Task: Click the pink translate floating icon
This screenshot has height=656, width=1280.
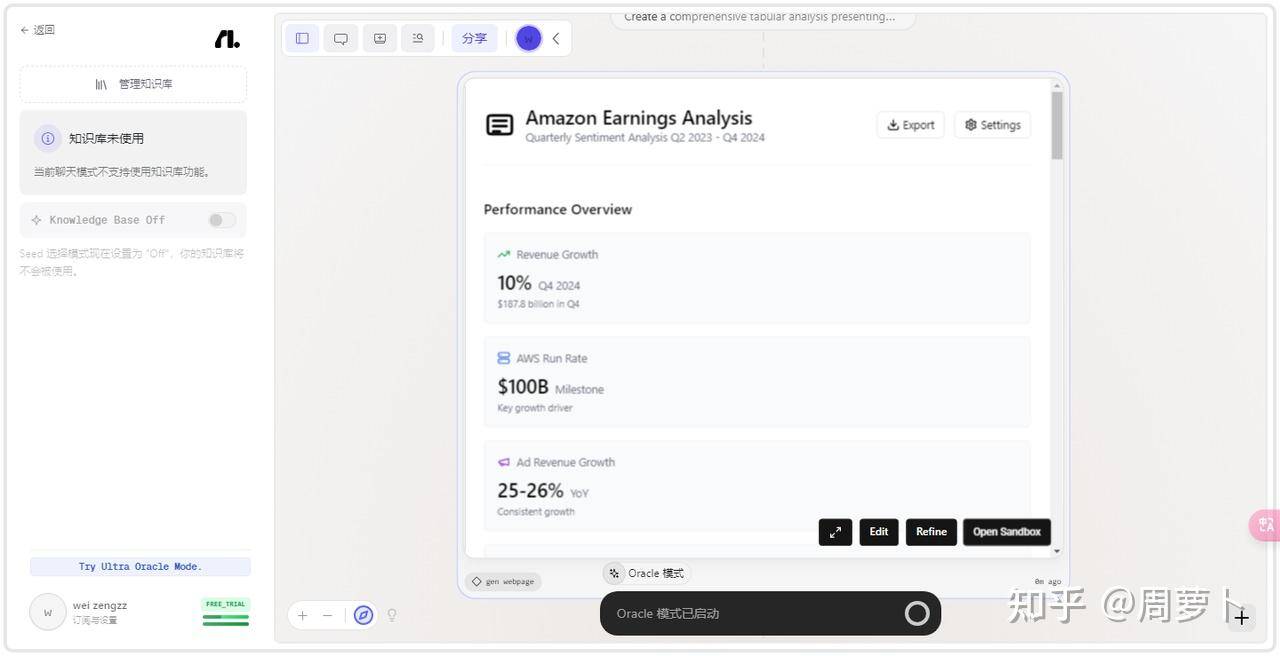Action: (x=1265, y=525)
